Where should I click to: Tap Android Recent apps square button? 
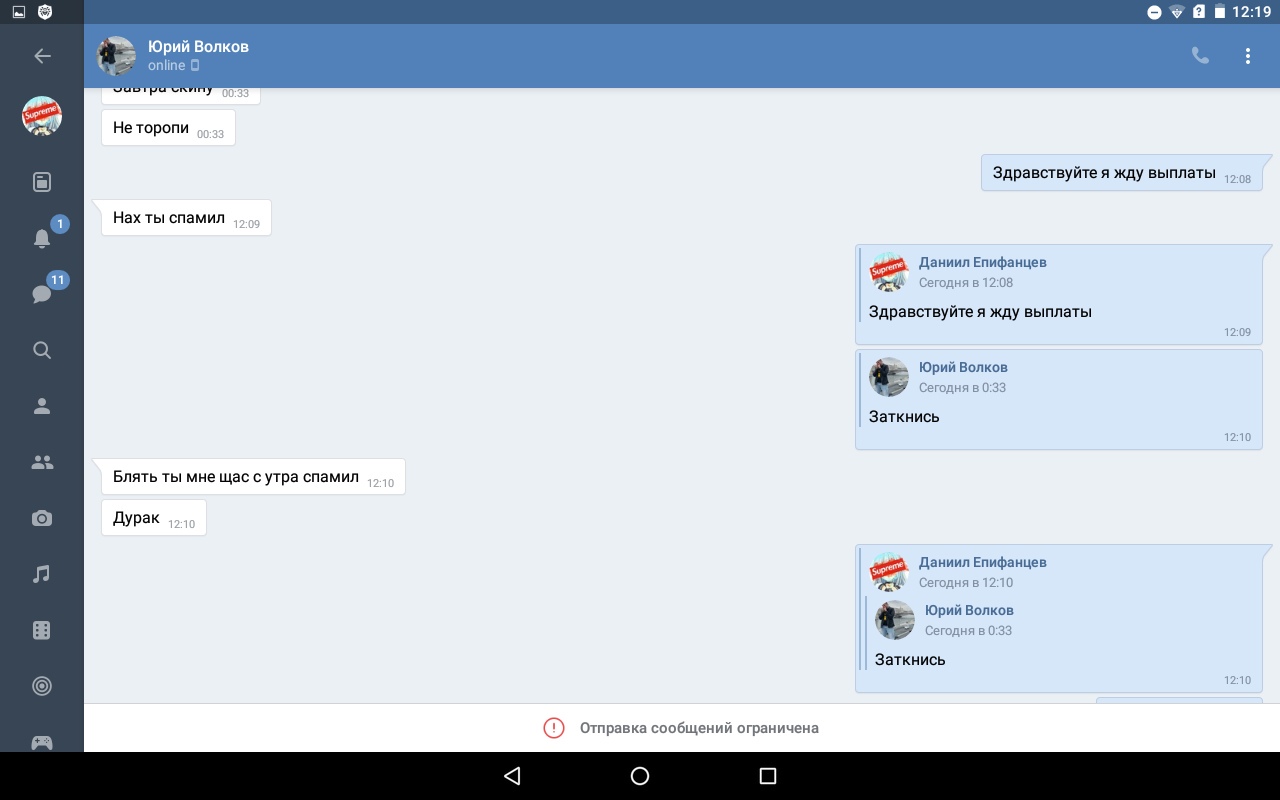click(768, 776)
